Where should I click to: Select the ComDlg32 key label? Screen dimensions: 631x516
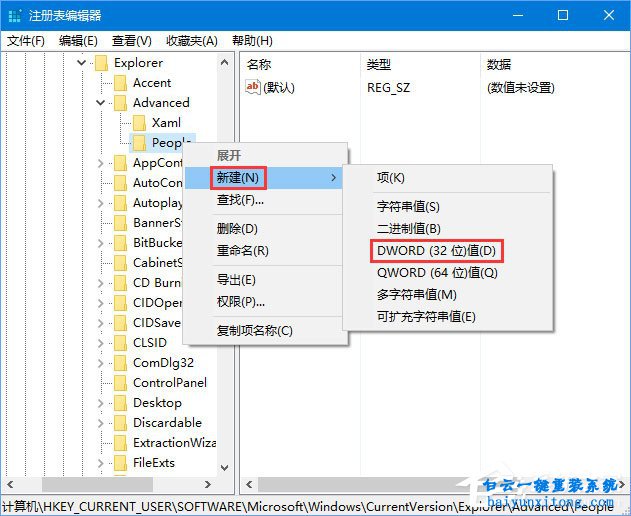click(x=163, y=363)
